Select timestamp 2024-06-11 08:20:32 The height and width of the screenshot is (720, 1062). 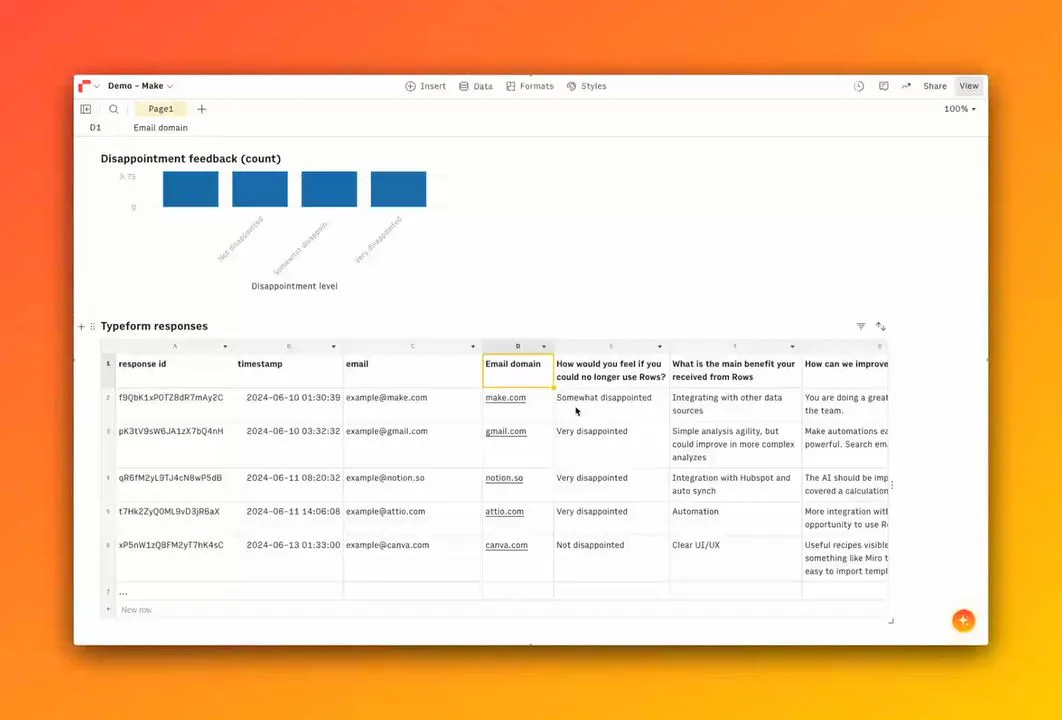[x=289, y=484]
